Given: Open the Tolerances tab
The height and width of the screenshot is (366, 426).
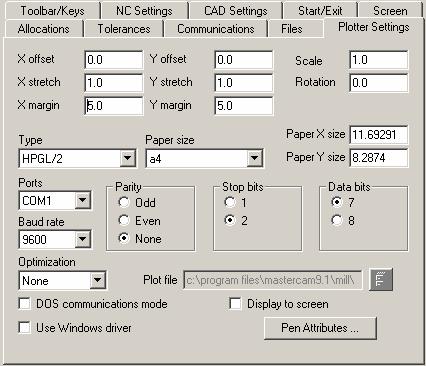Looking at the screenshot, I should tap(124, 29).
